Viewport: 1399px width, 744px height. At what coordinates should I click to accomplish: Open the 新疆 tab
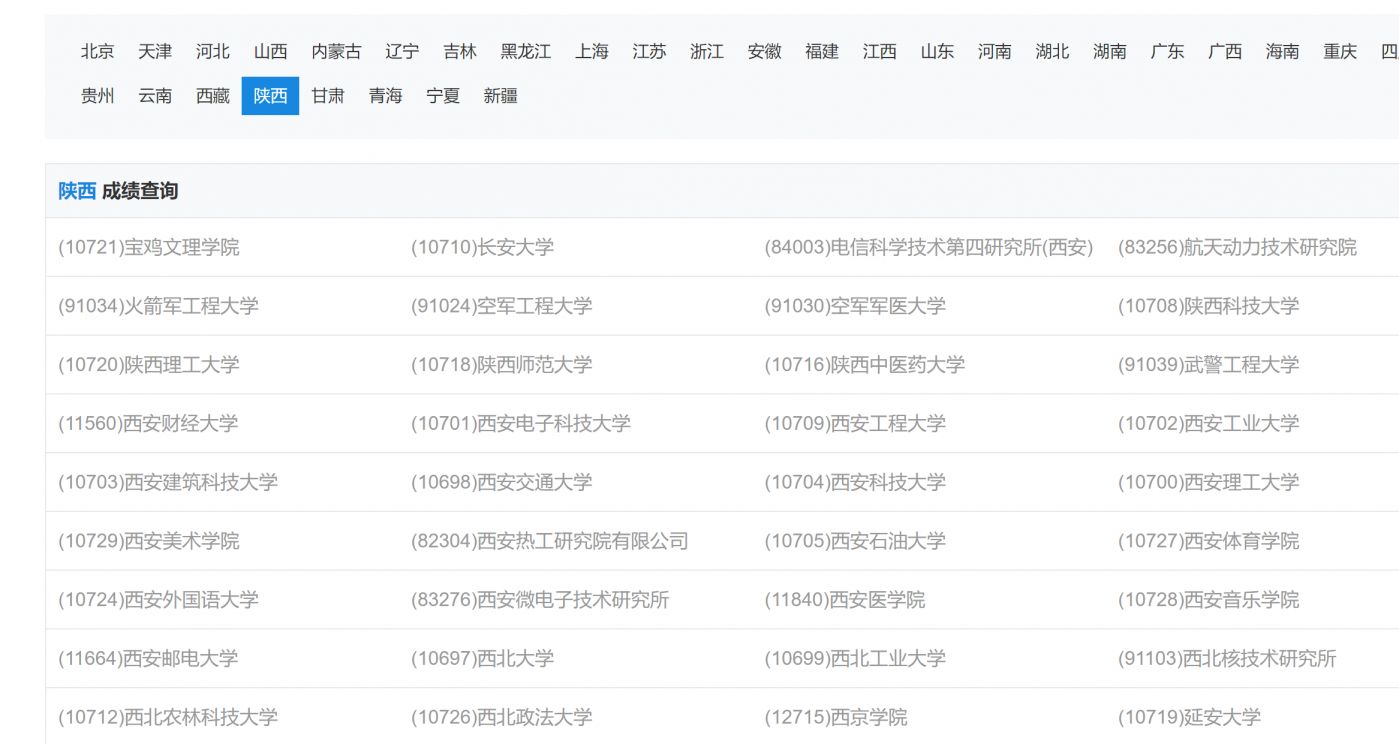[x=500, y=96]
